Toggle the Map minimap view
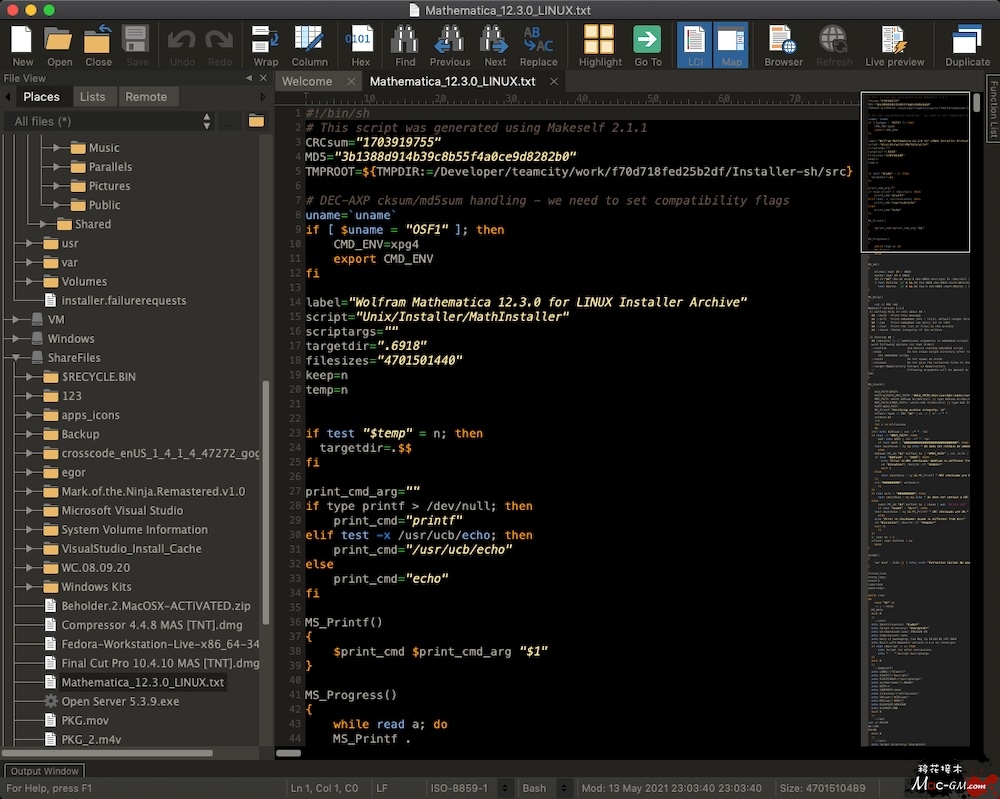 pyautogui.click(x=731, y=45)
